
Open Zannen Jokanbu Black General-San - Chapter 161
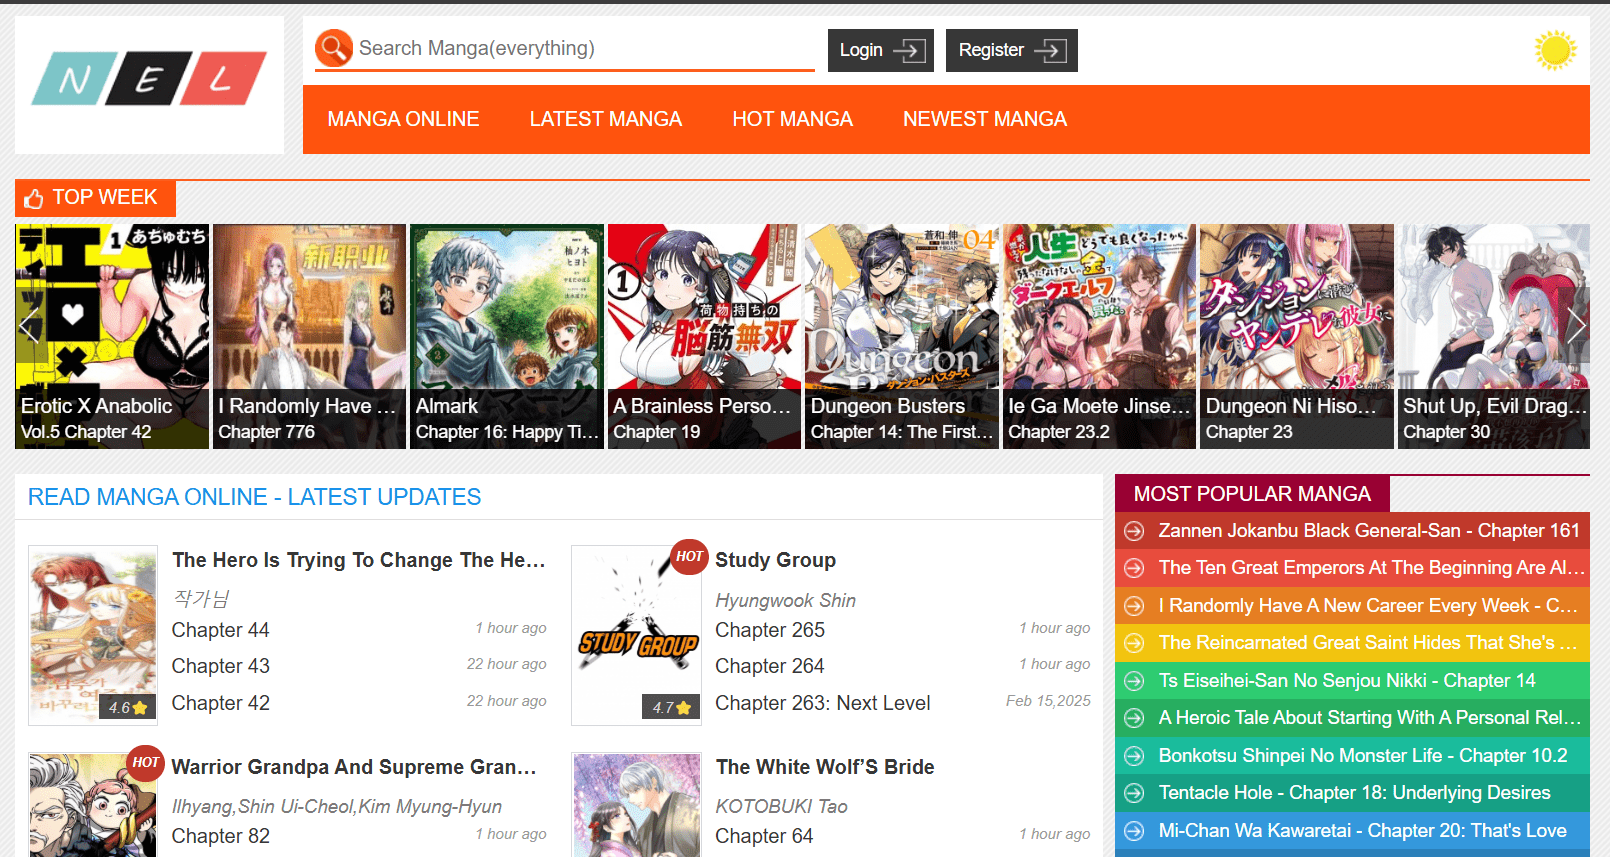tap(1369, 531)
